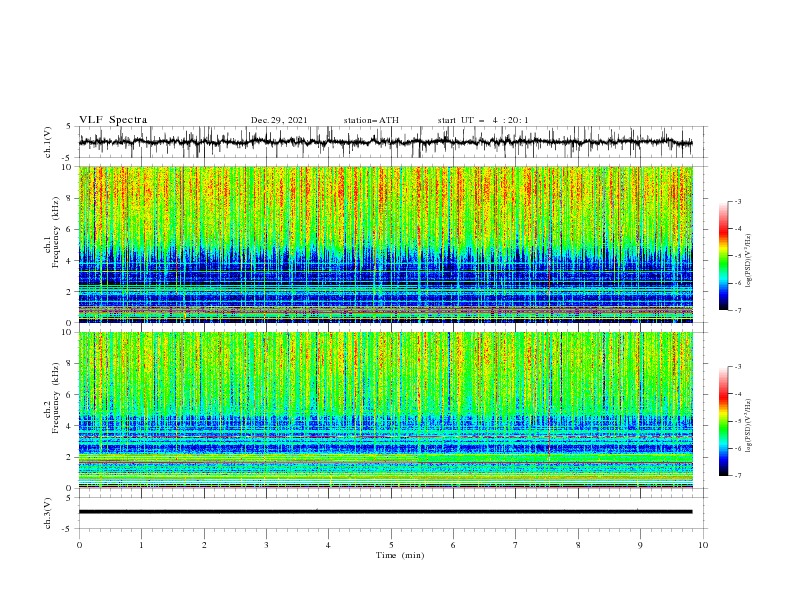Screen dimensions: 792x612
Task: Click the time axis tick label "3"
Action: 266,545
